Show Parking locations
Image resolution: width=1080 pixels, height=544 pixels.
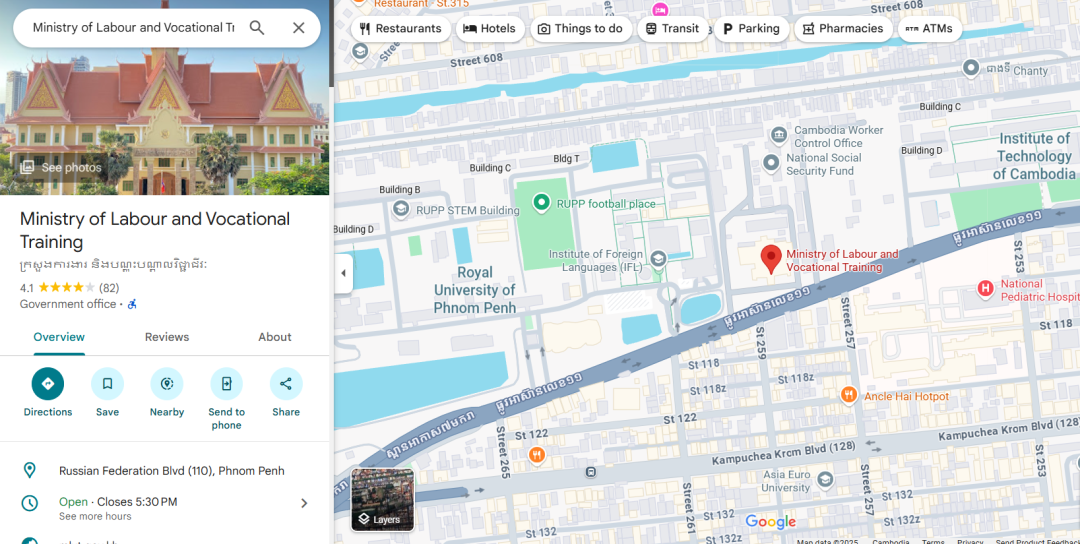(x=751, y=28)
